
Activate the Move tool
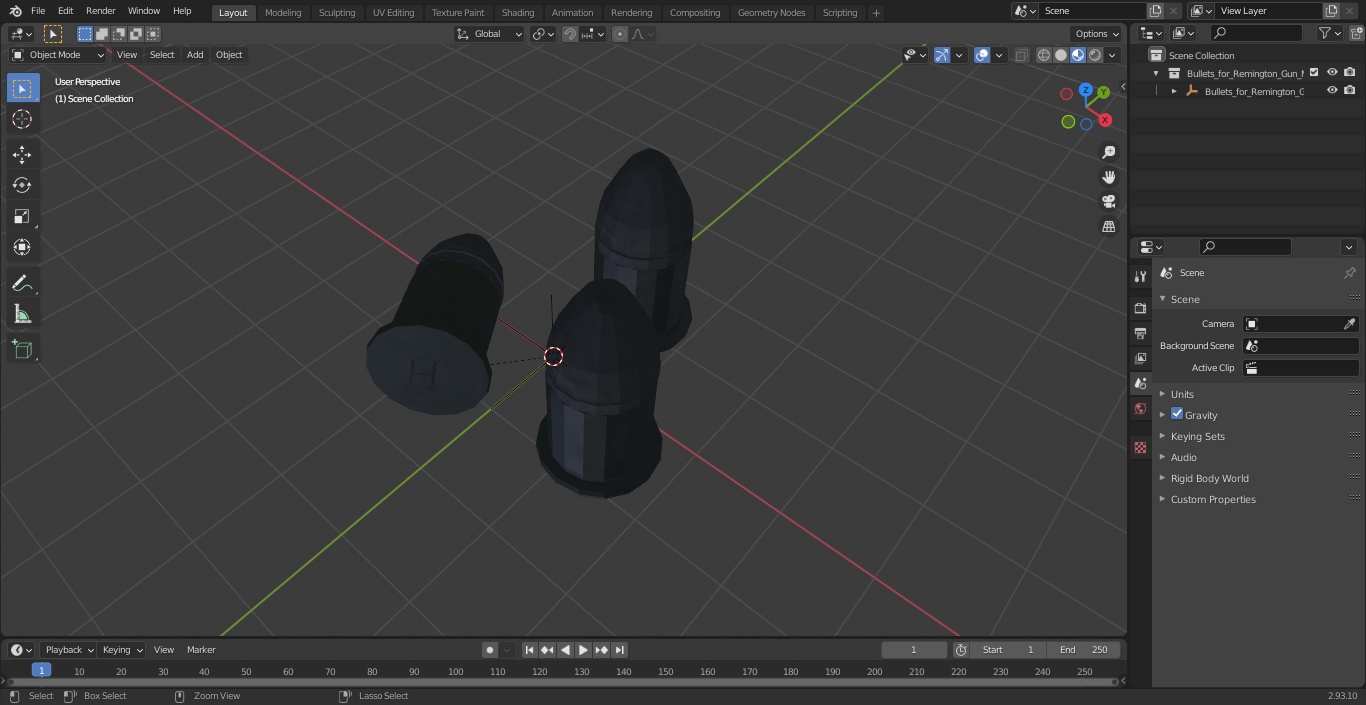[22, 154]
